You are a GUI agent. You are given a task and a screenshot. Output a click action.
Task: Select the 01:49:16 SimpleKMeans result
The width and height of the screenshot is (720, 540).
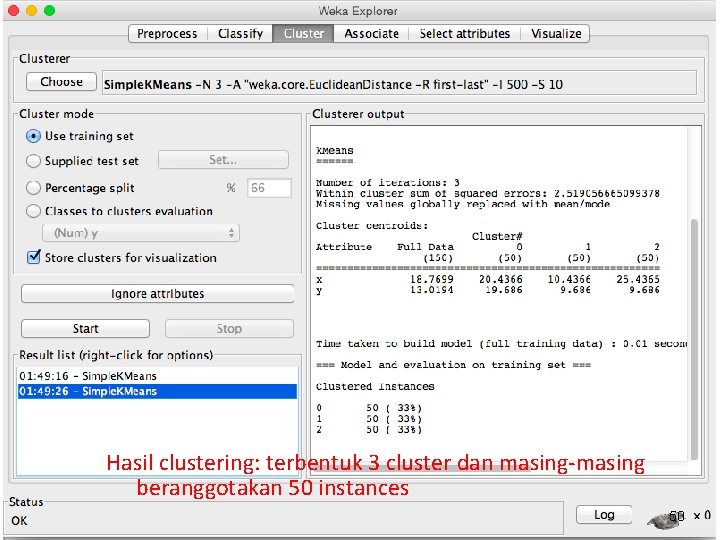click(157, 376)
